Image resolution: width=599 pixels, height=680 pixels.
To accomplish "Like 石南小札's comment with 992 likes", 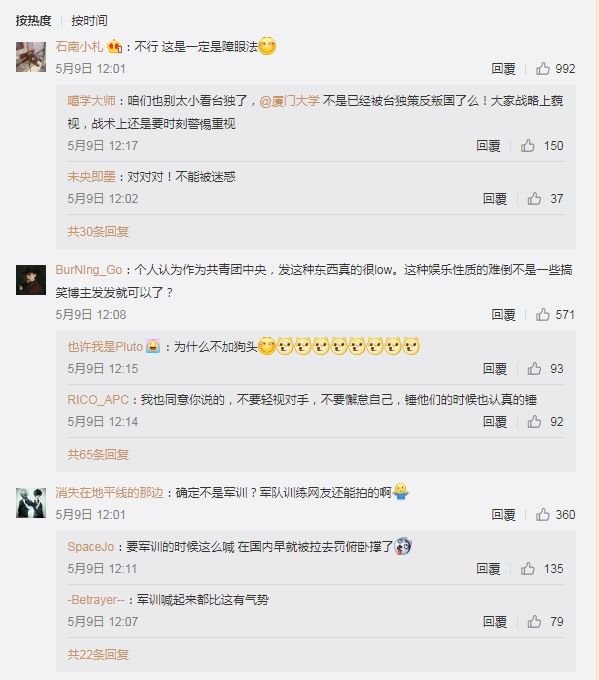I will [543, 69].
